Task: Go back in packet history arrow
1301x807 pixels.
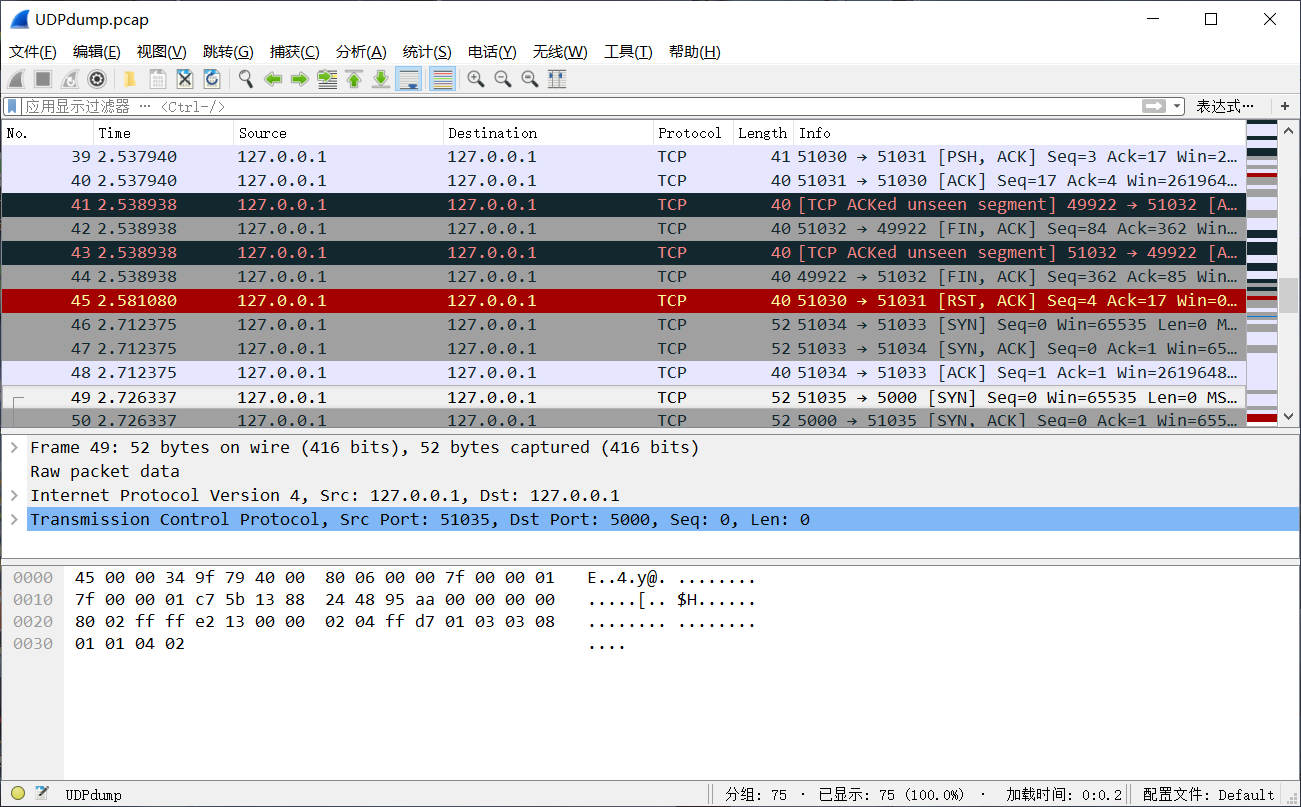Action: 272,79
